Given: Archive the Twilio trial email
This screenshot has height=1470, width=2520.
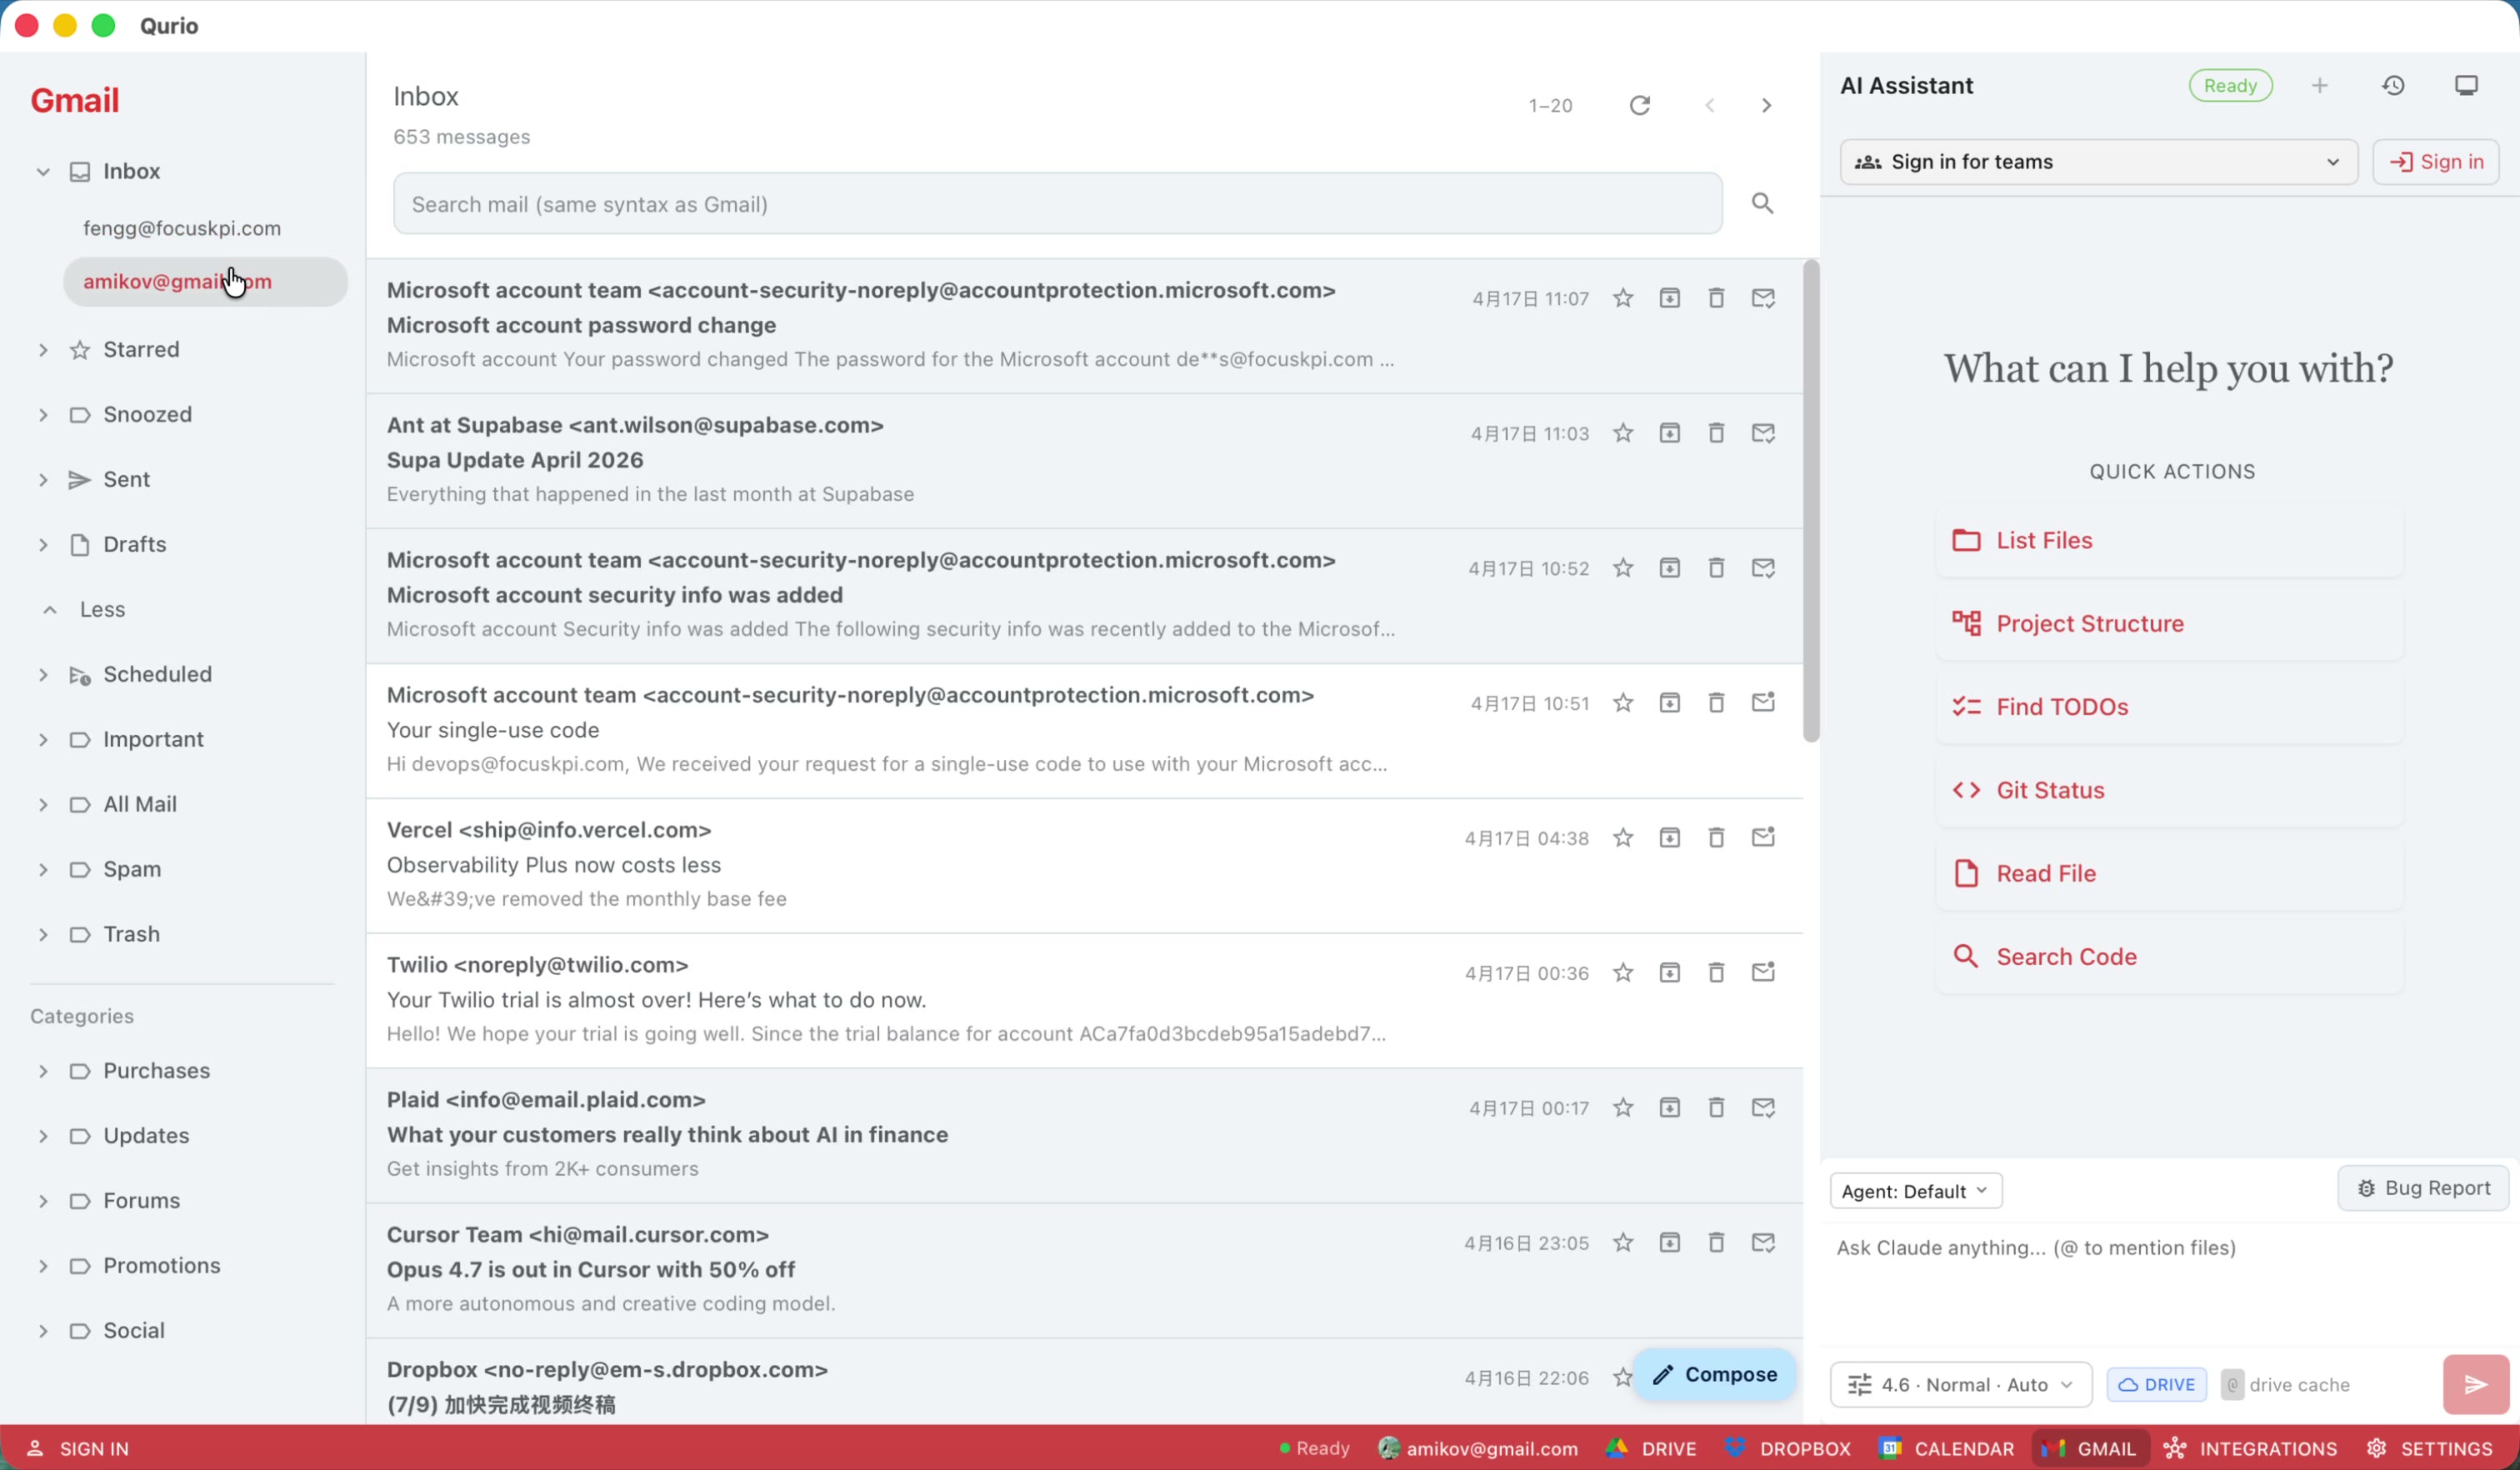Looking at the screenshot, I should pyautogui.click(x=1668, y=972).
